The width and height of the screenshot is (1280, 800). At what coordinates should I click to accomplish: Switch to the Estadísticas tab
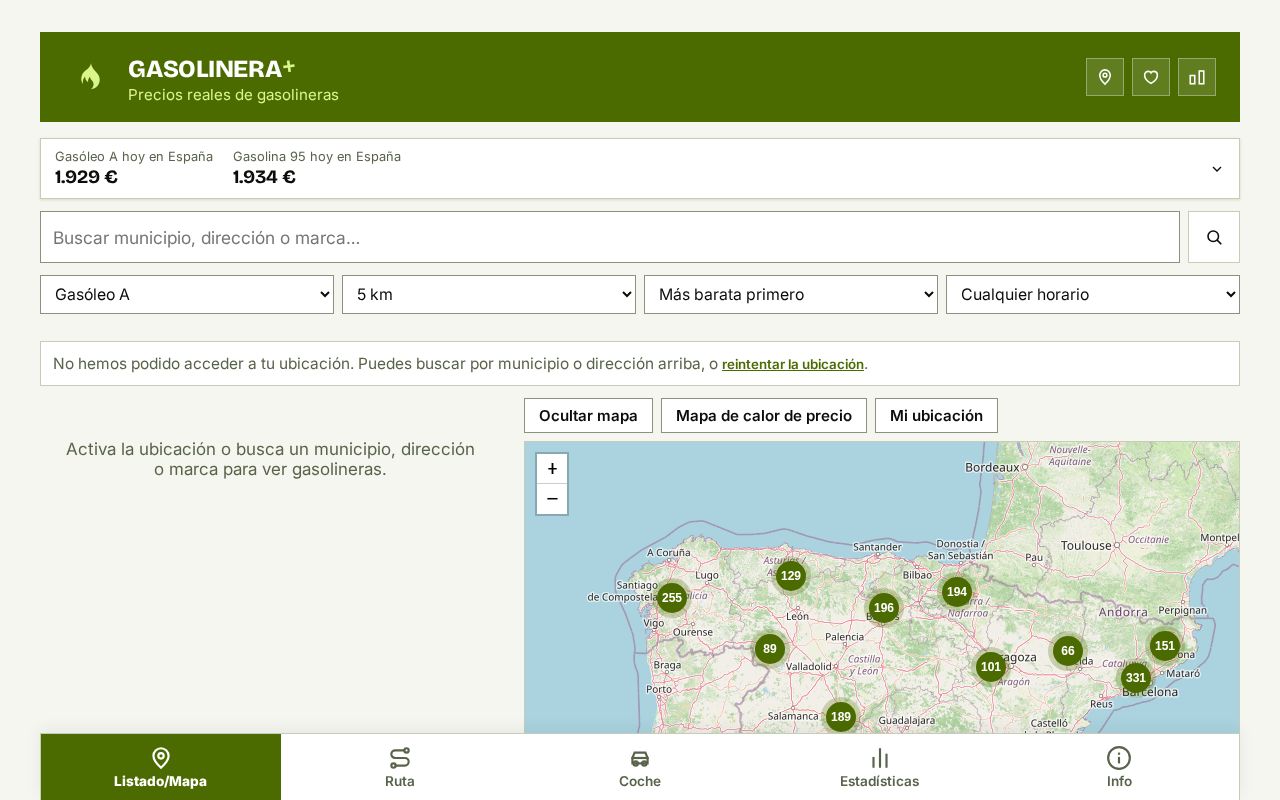pyautogui.click(x=879, y=767)
